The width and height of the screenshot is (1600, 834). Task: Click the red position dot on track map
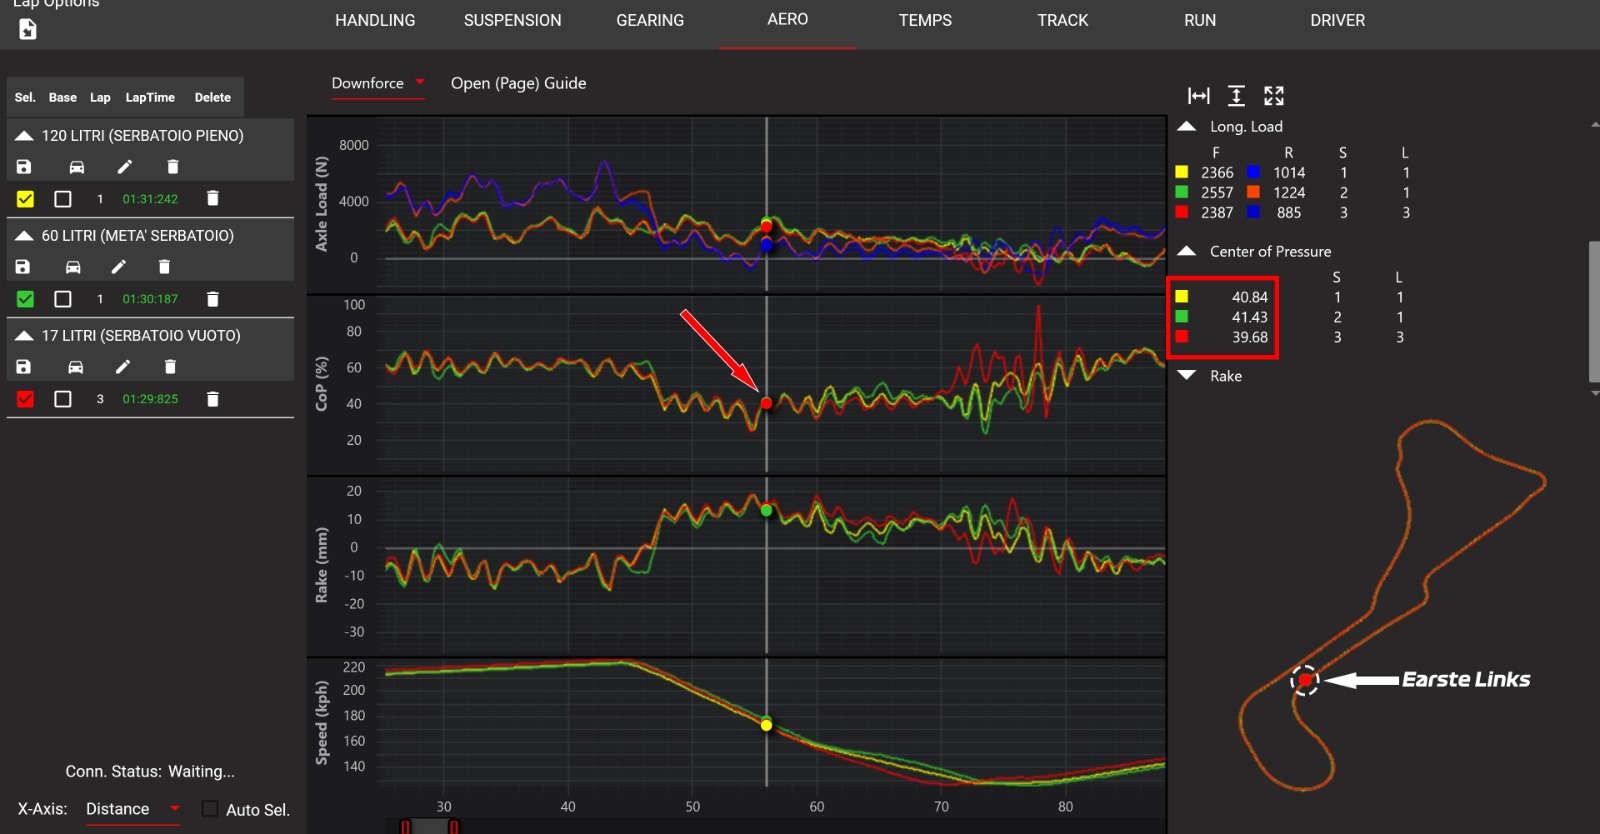click(x=1305, y=680)
